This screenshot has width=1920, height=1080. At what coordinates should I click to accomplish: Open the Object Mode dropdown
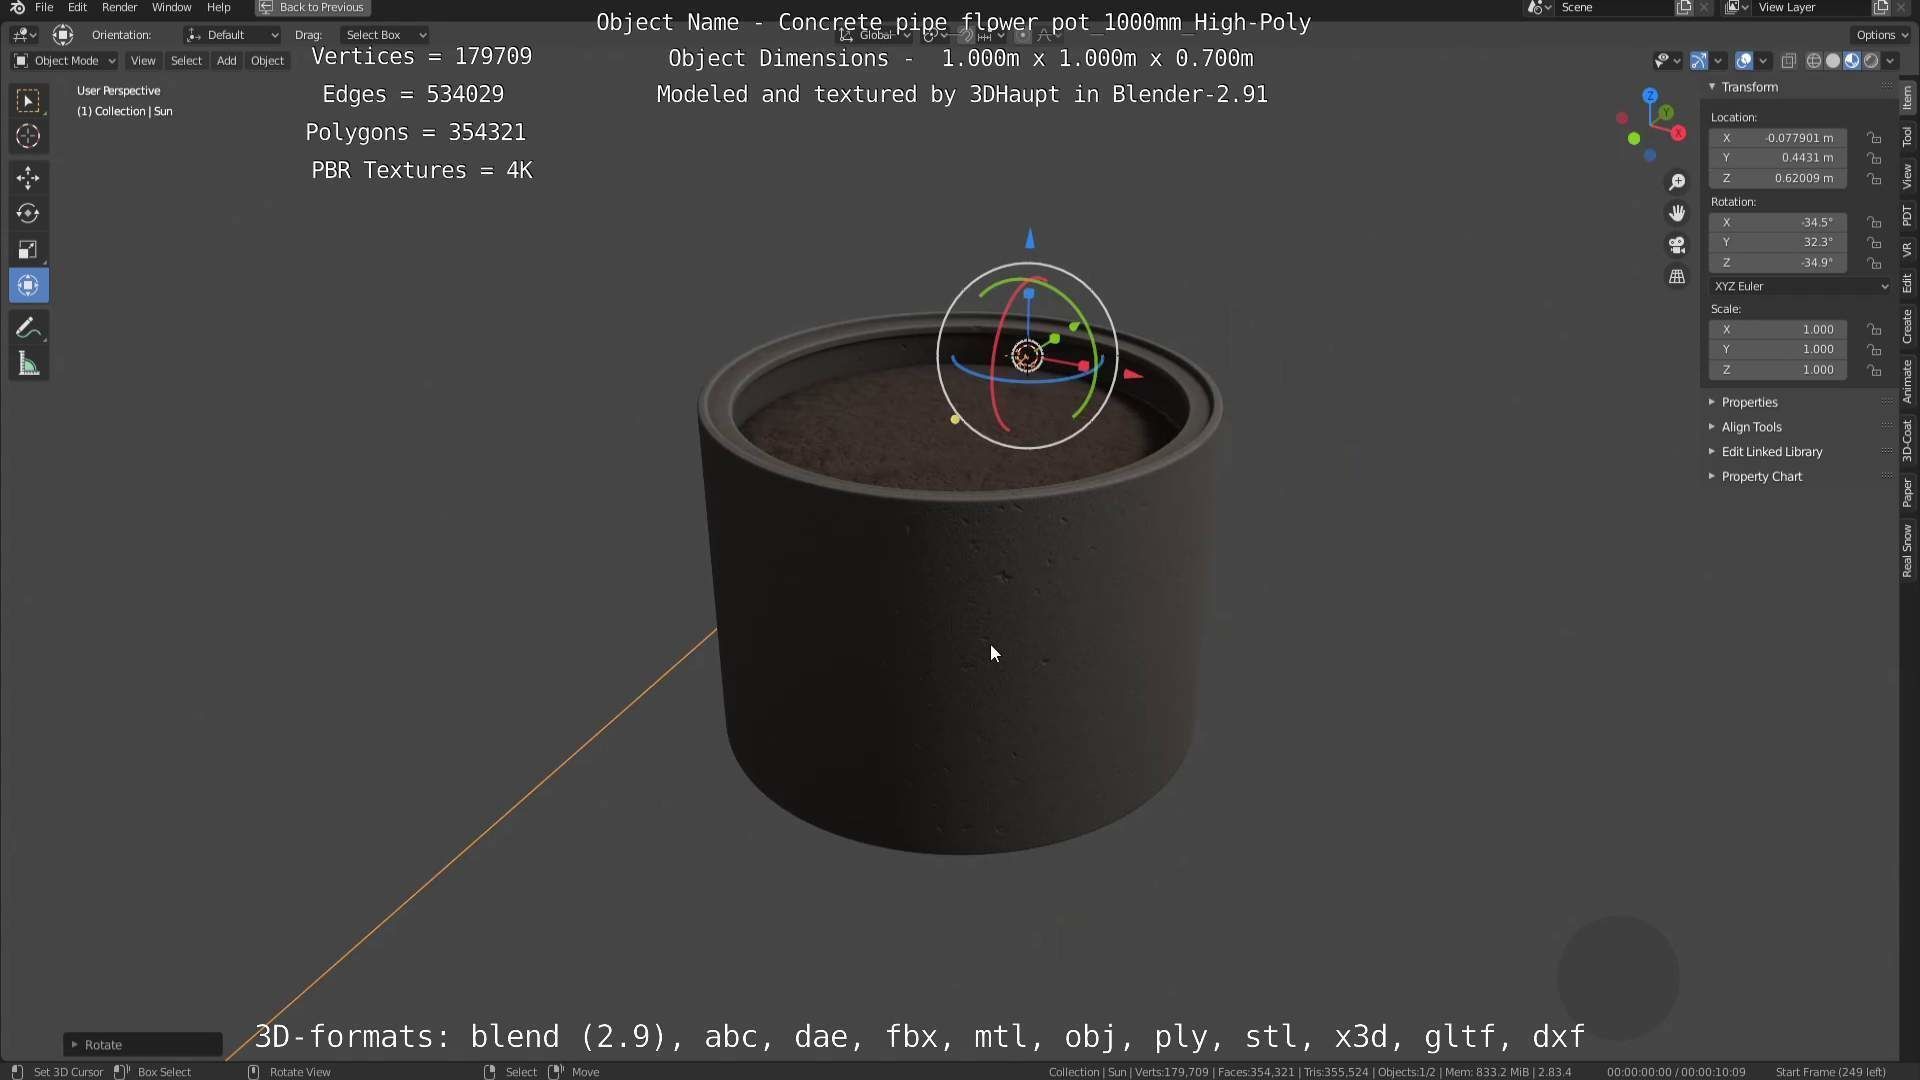[64, 61]
